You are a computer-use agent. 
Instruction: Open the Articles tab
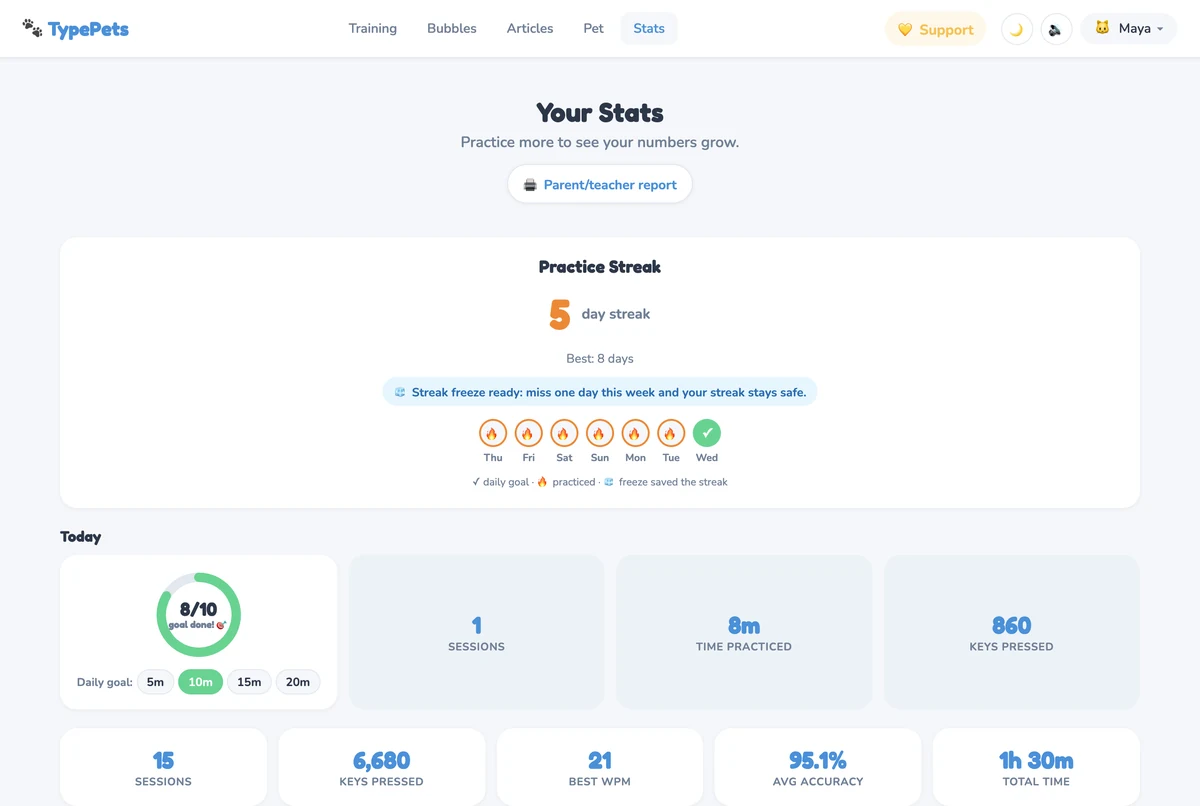(x=530, y=28)
